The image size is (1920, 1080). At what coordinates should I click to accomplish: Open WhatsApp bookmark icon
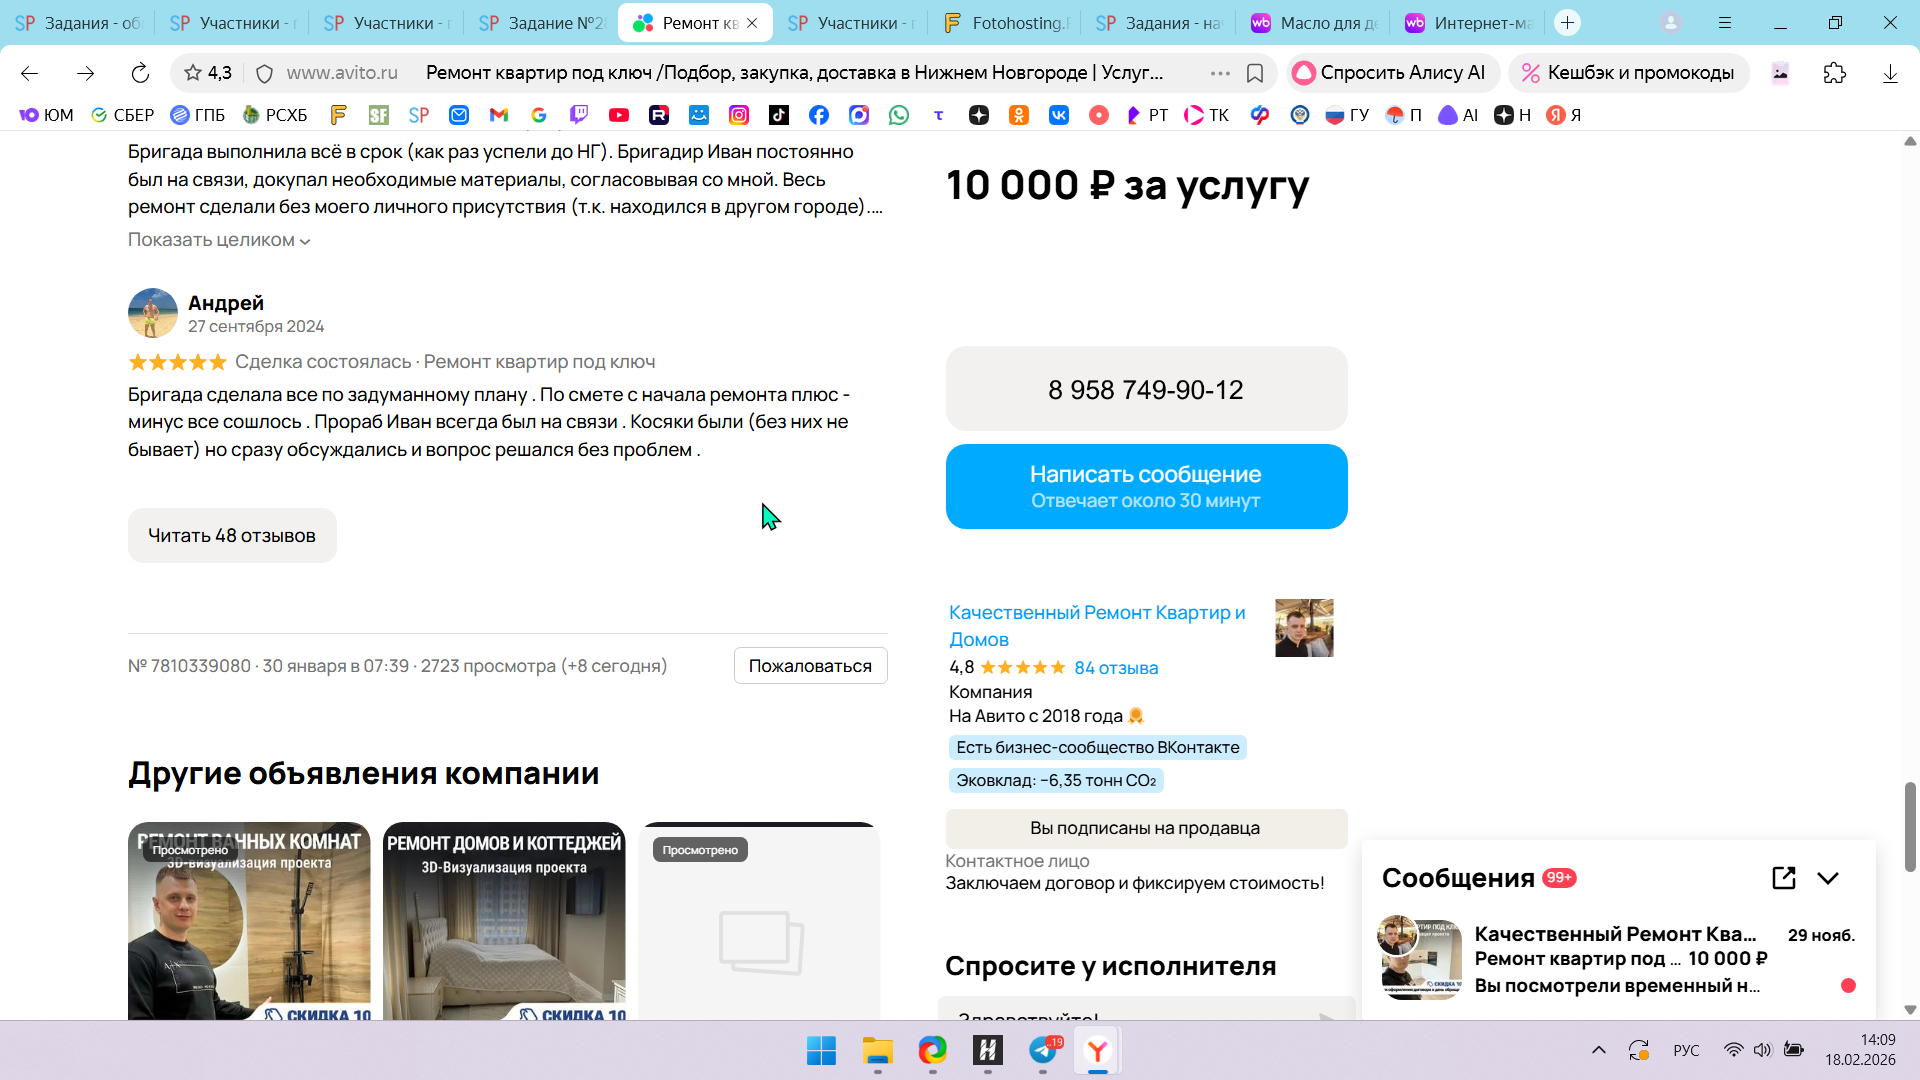[899, 115]
